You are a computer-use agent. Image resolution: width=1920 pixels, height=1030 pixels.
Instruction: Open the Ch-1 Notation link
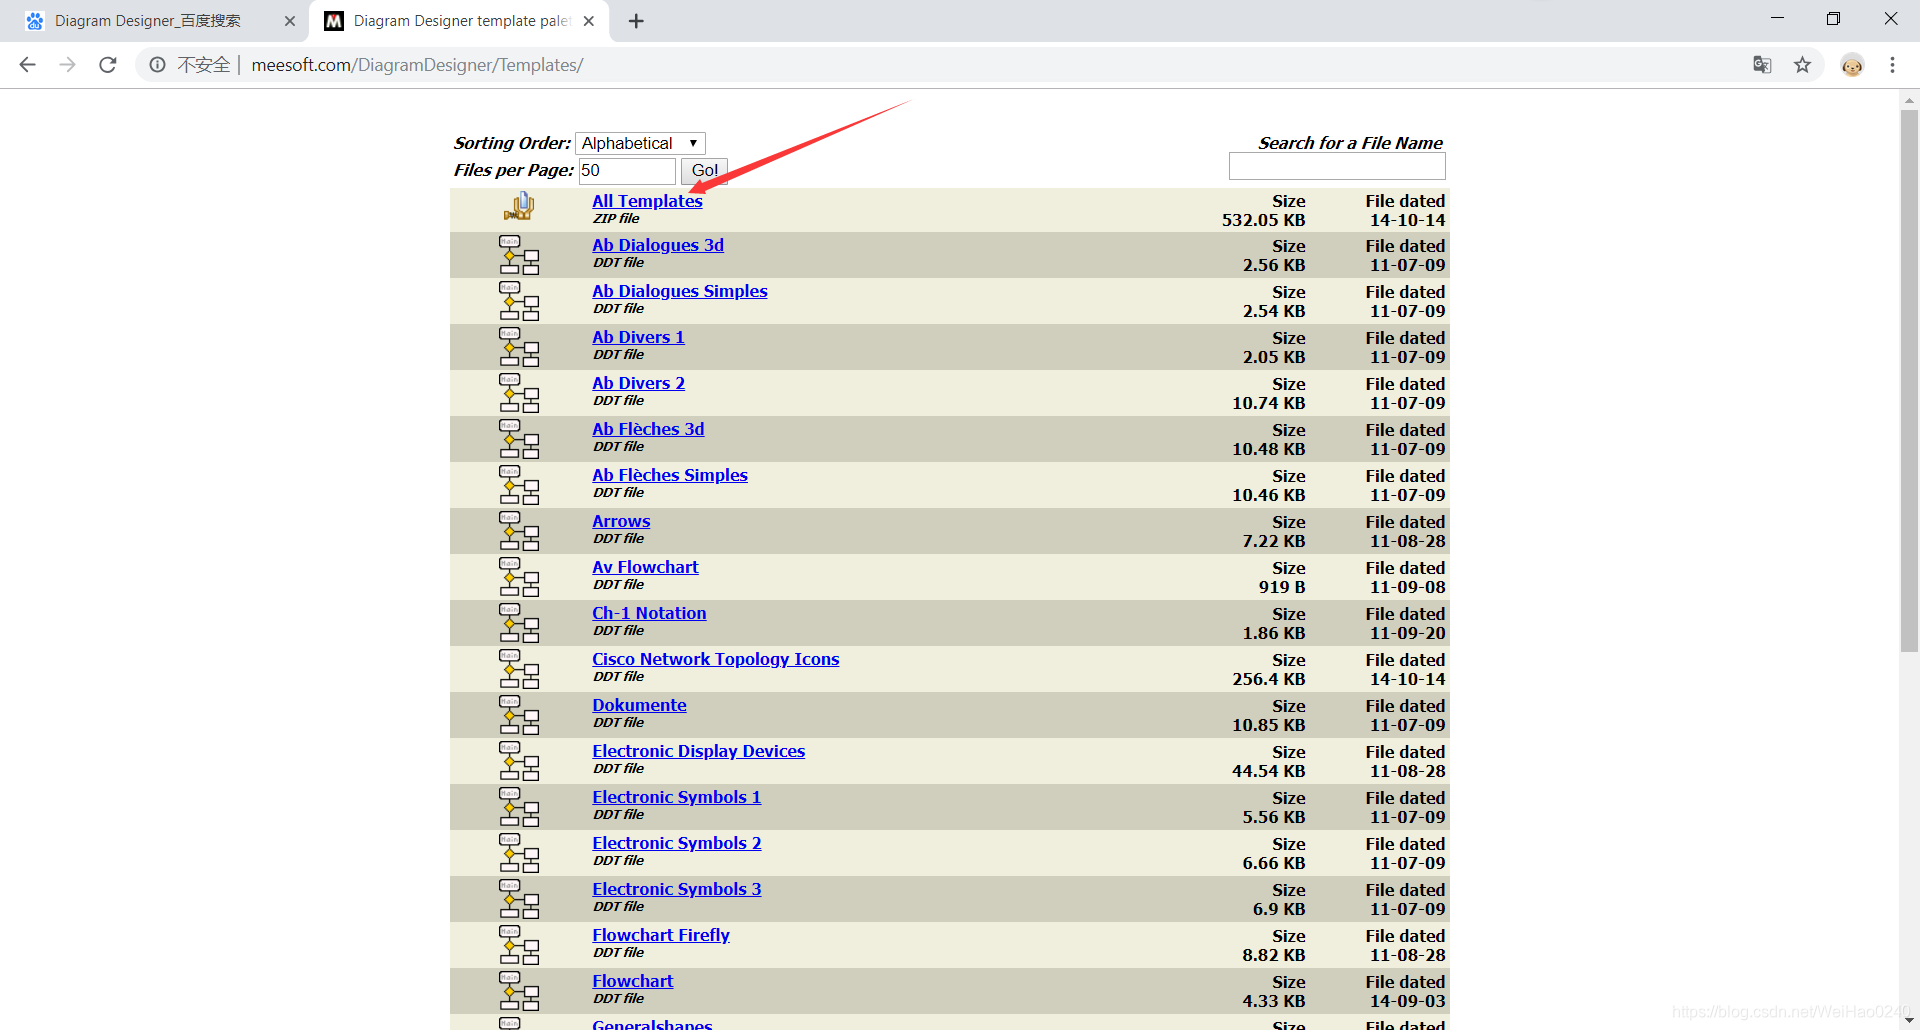(649, 613)
